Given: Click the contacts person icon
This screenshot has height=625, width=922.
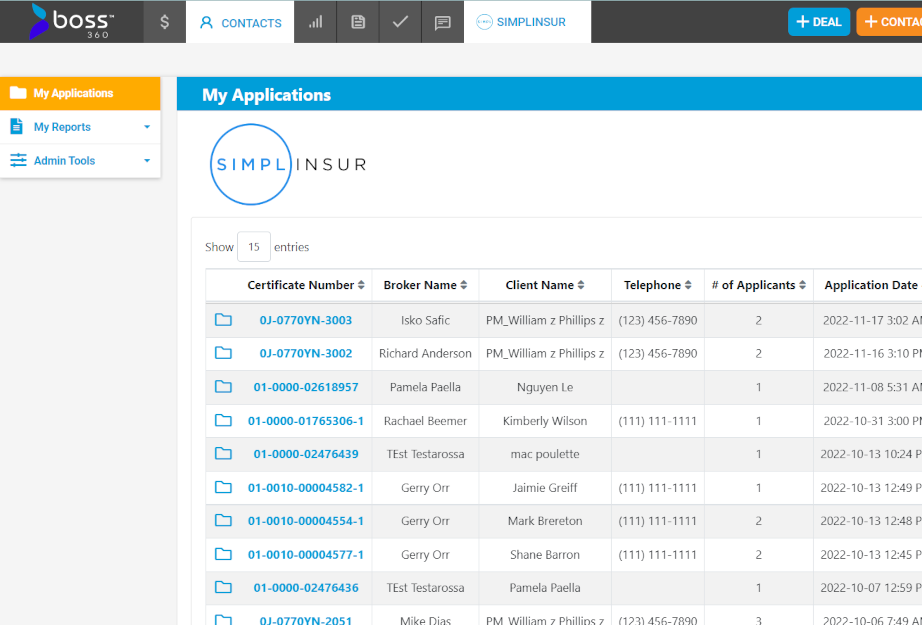Looking at the screenshot, I should pyautogui.click(x=206, y=22).
